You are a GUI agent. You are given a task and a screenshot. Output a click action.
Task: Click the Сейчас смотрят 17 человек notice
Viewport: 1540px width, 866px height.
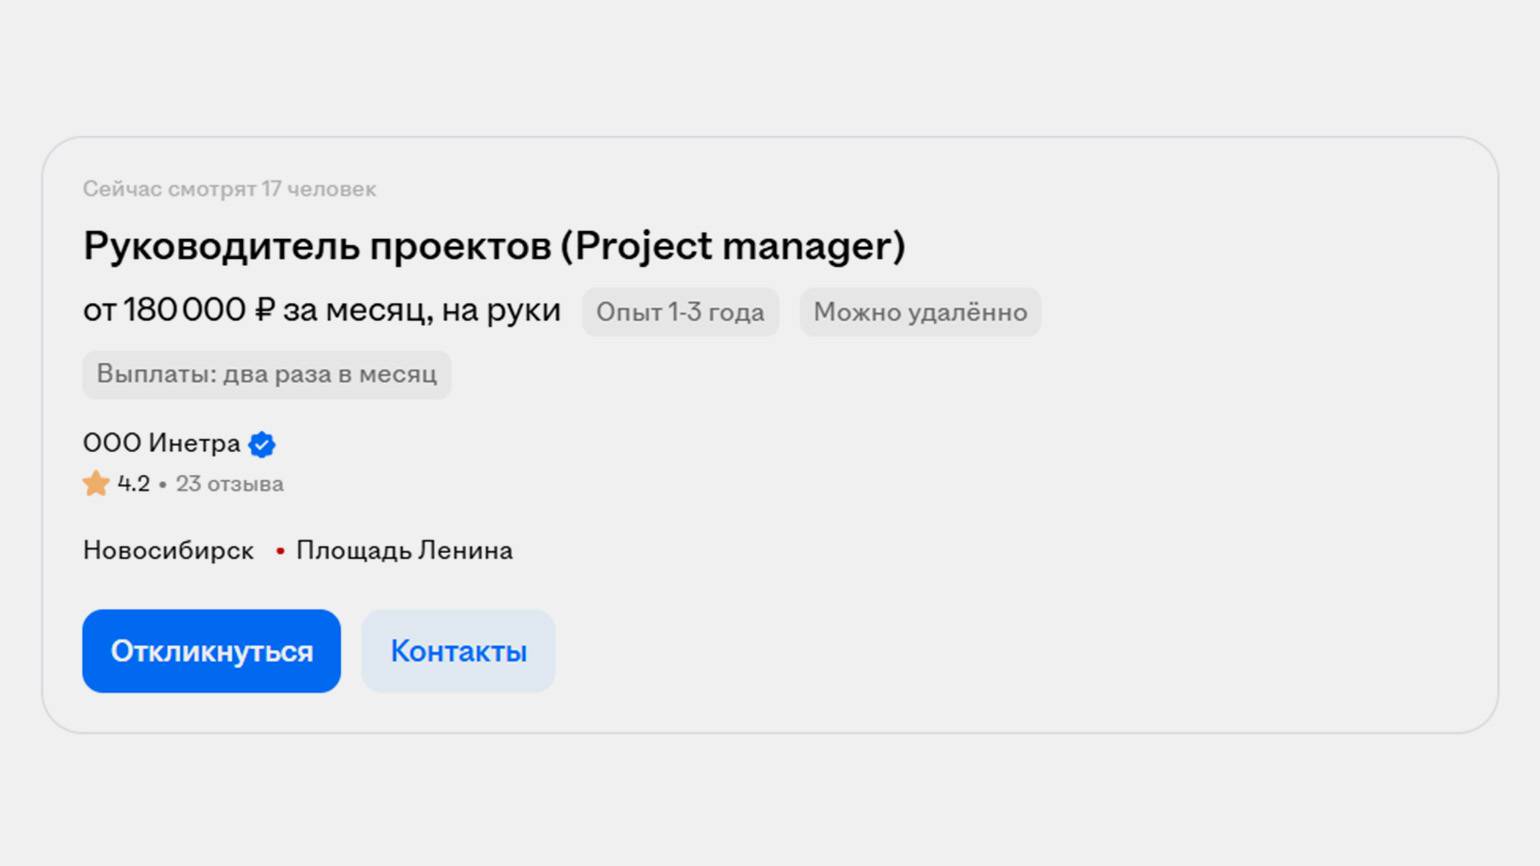229,189
